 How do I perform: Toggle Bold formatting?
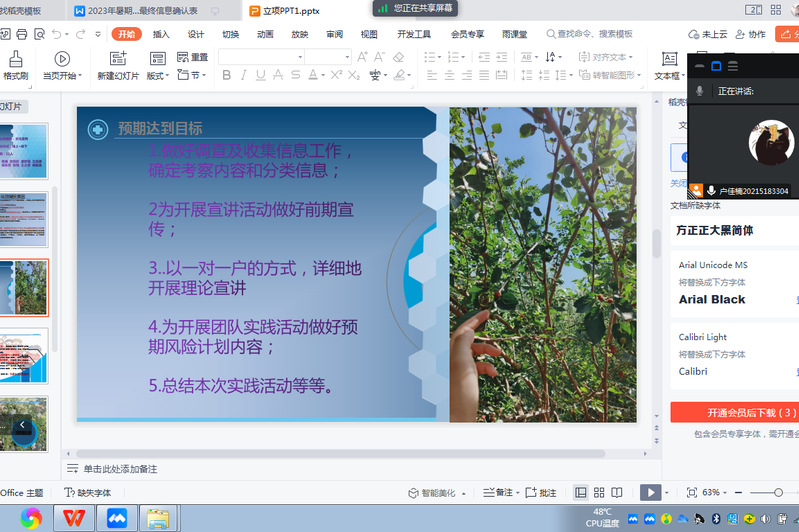pos(226,75)
